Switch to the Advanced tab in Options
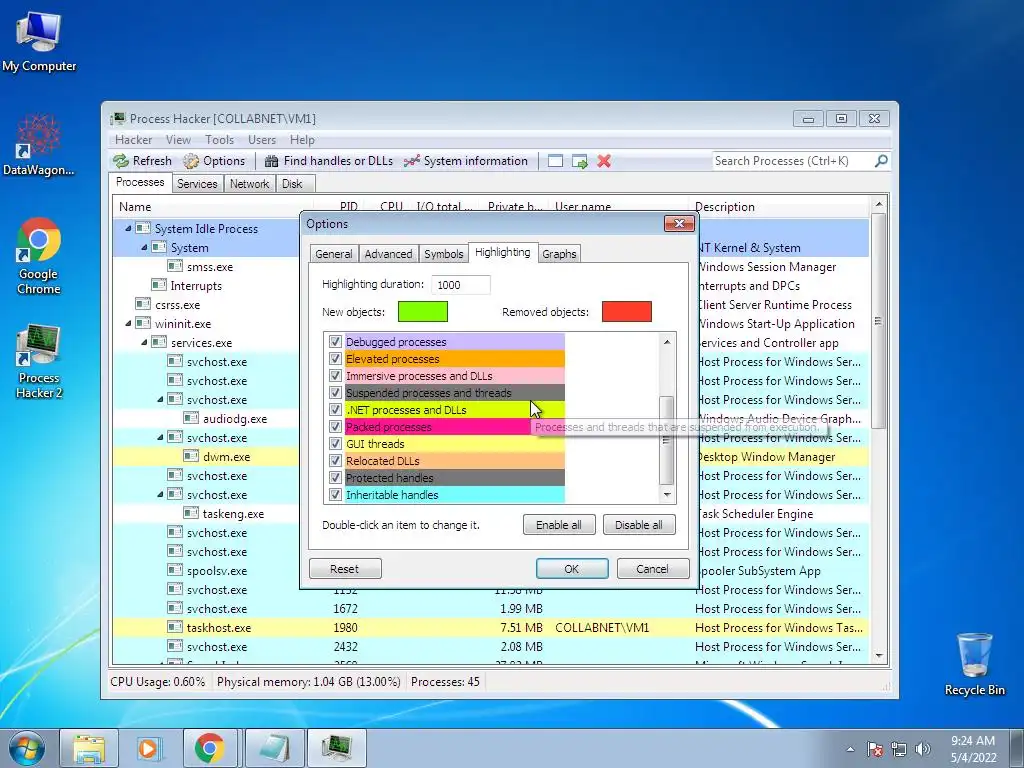The image size is (1024, 768). 388,253
